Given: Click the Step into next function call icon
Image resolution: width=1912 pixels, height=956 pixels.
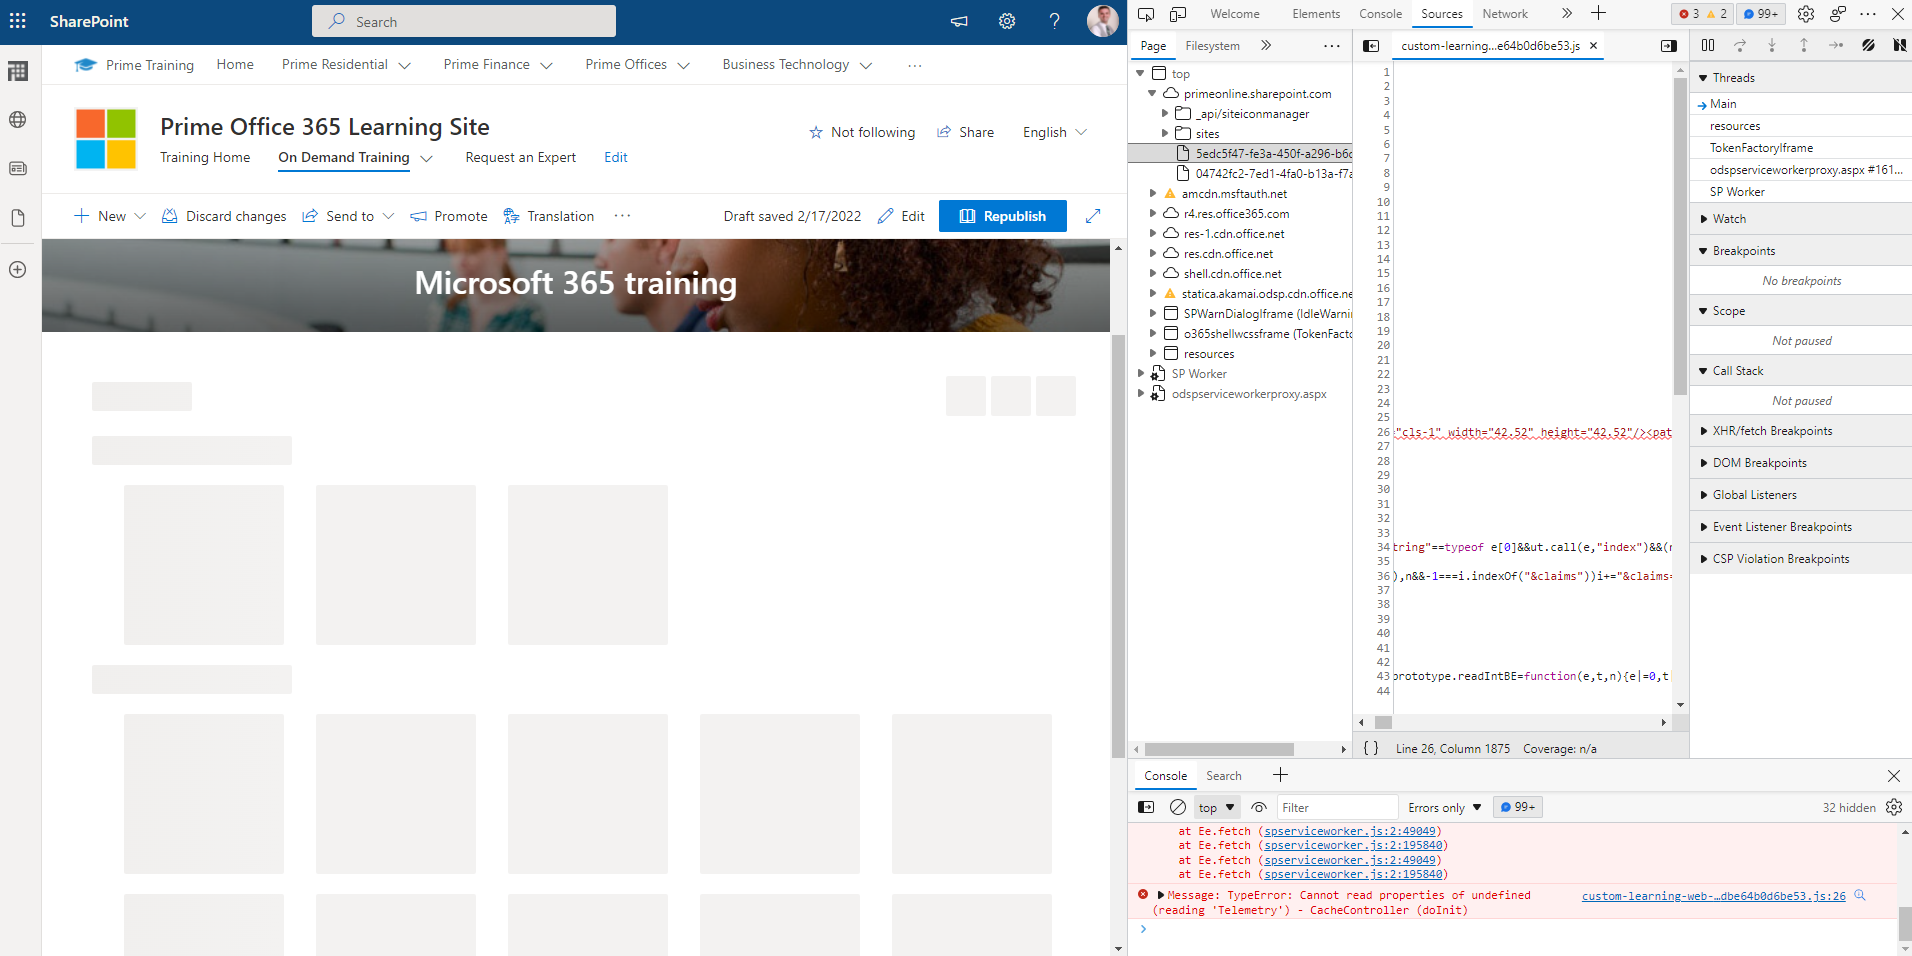Looking at the screenshot, I should click(x=1772, y=45).
